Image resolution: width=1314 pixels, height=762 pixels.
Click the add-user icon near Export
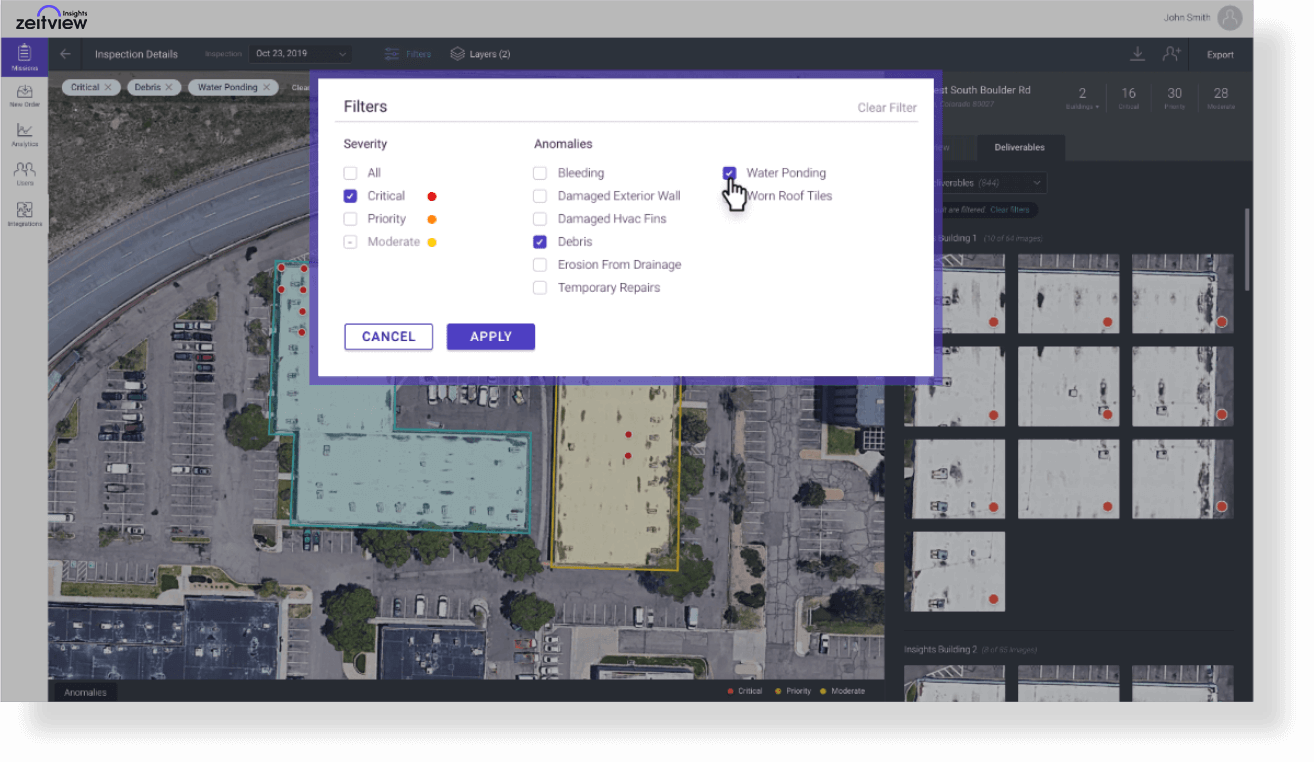point(1171,53)
